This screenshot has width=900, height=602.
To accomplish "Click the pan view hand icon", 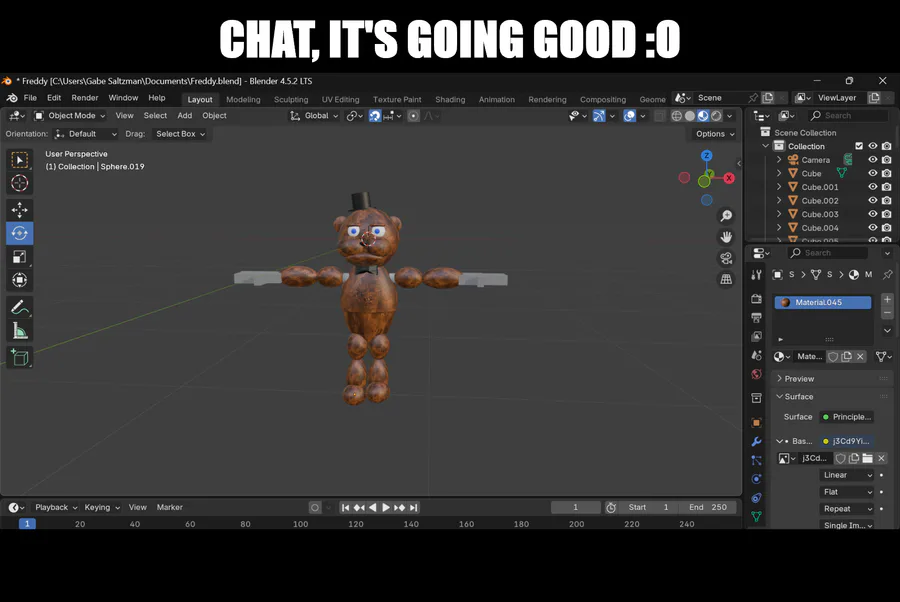I will (x=726, y=237).
